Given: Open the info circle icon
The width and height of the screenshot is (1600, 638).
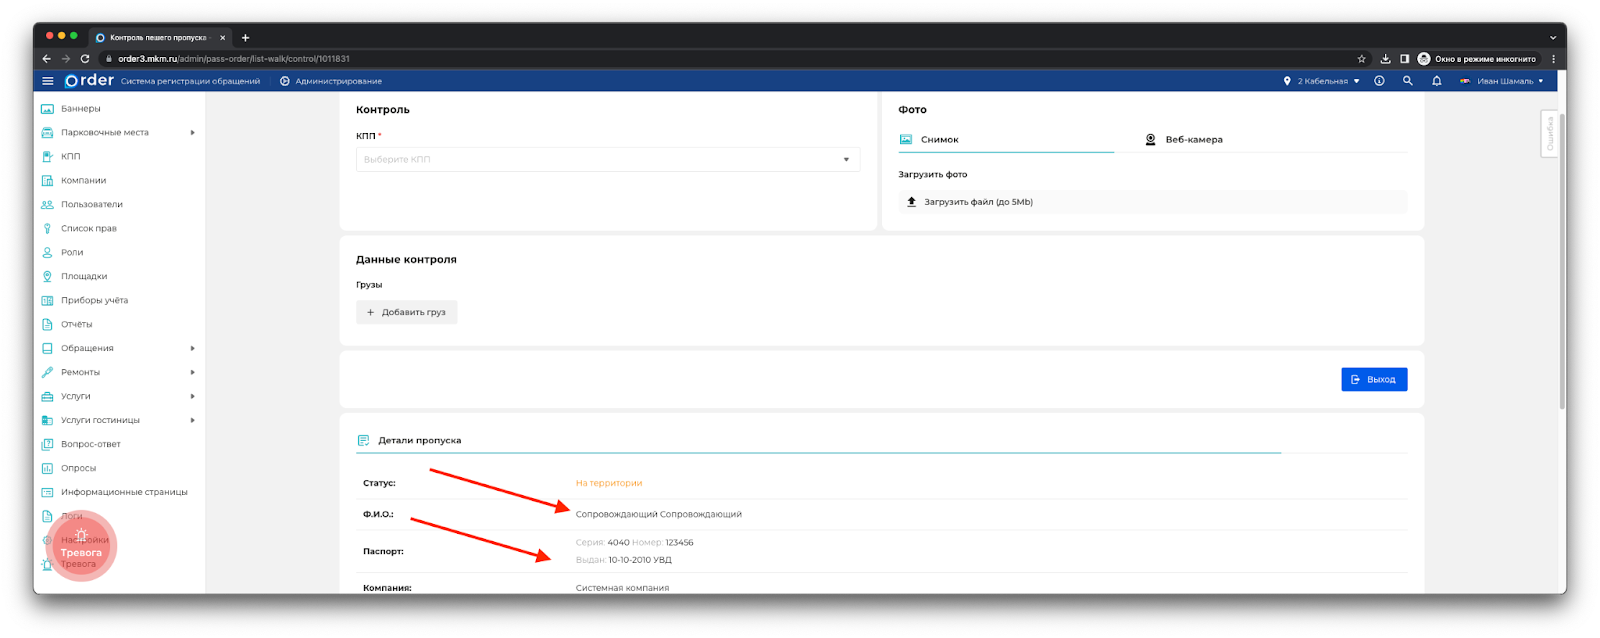Looking at the screenshot, I should click(x=1379, y=81).
